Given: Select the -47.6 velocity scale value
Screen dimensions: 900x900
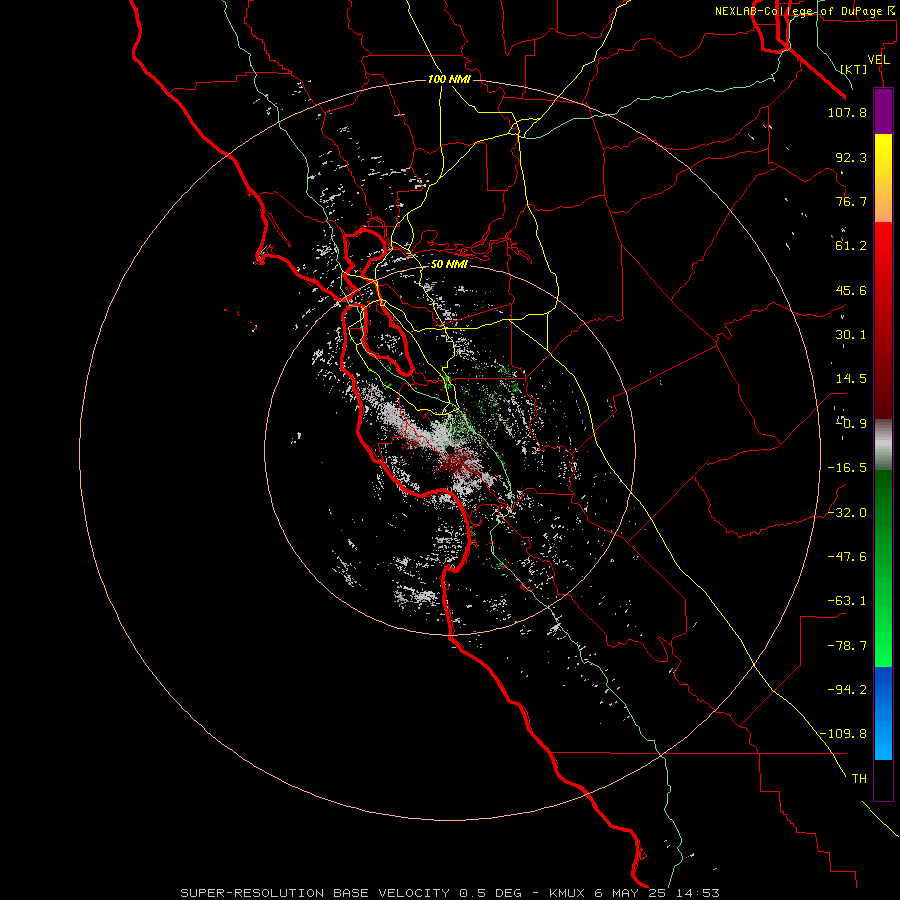Looking at the screenshot, I should (x=847, y=557).
